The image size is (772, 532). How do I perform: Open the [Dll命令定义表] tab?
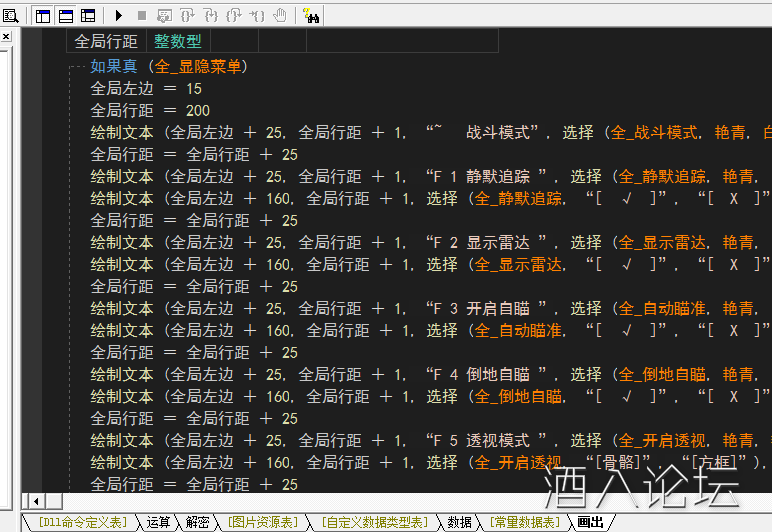tap(81, 522)
